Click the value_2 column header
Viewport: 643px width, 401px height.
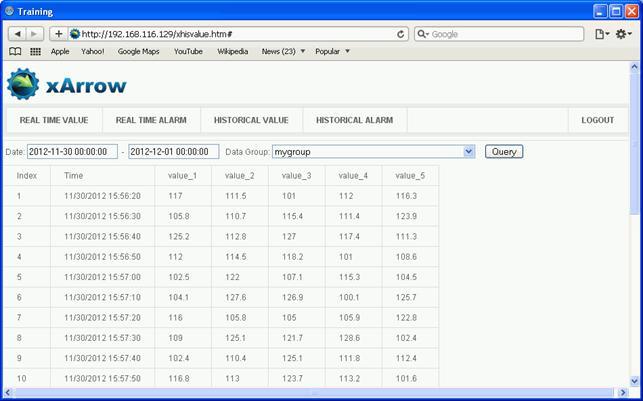click(x=239, y=175)
